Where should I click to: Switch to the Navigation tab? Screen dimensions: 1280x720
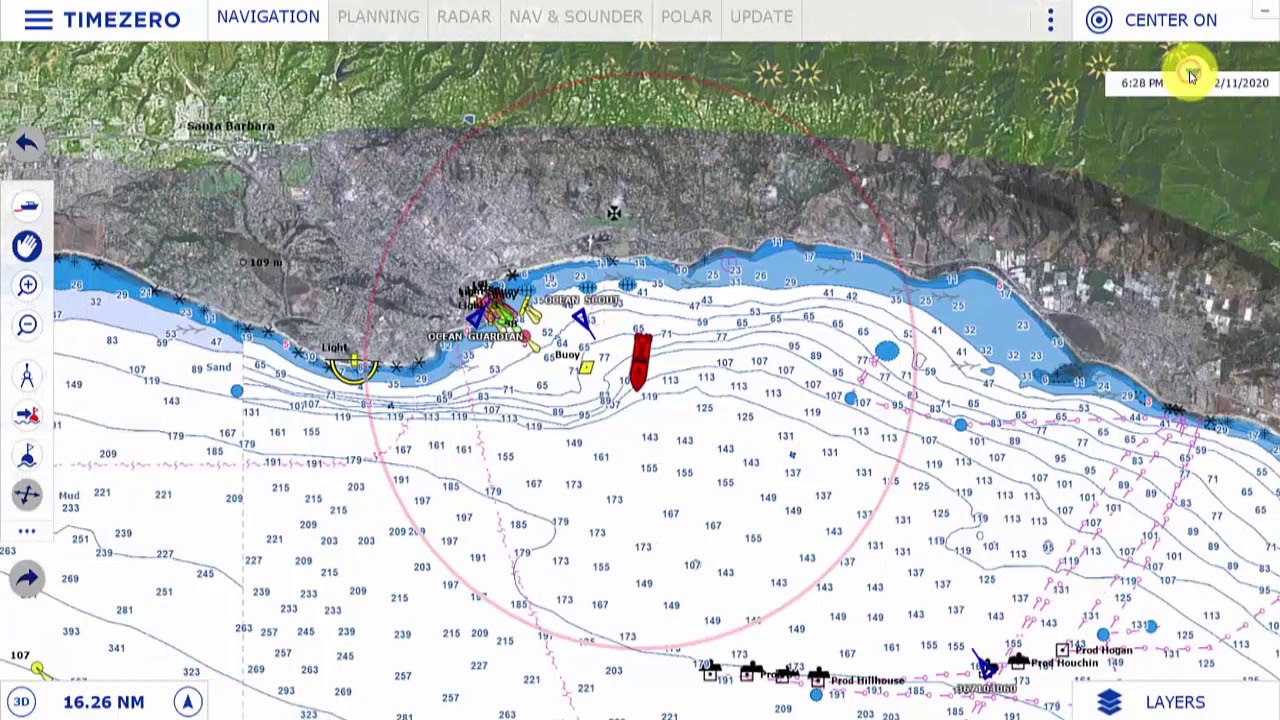[x=268, y=17]
